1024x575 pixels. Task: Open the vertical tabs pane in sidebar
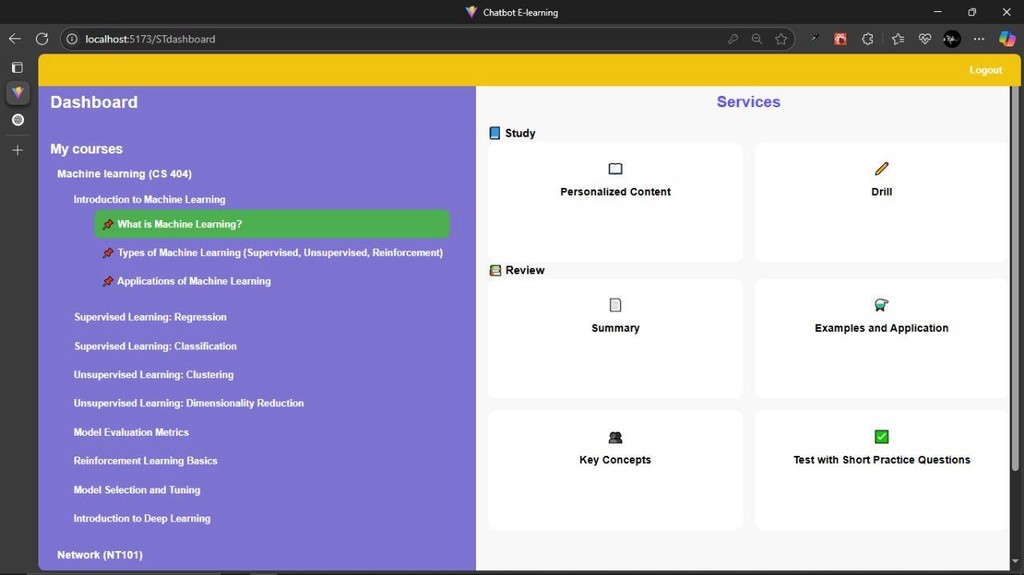point(17,68)
